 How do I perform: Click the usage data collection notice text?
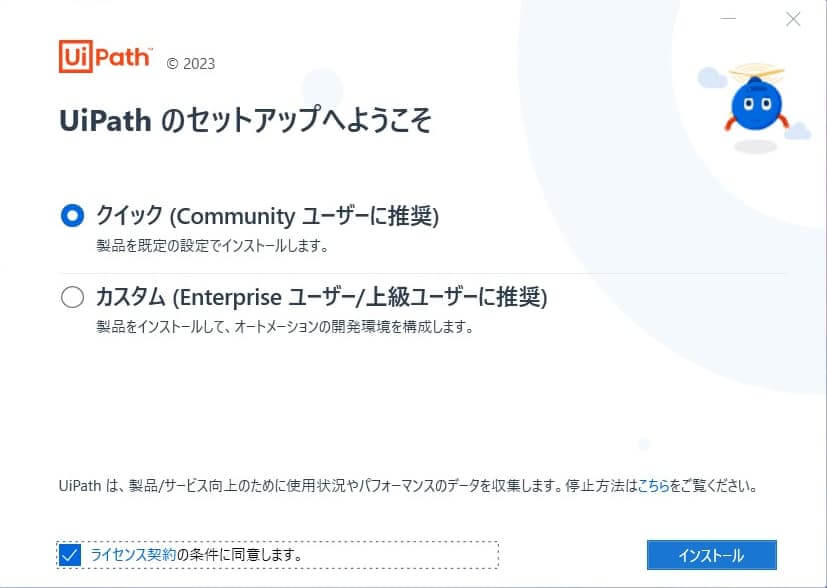(408, 485)
